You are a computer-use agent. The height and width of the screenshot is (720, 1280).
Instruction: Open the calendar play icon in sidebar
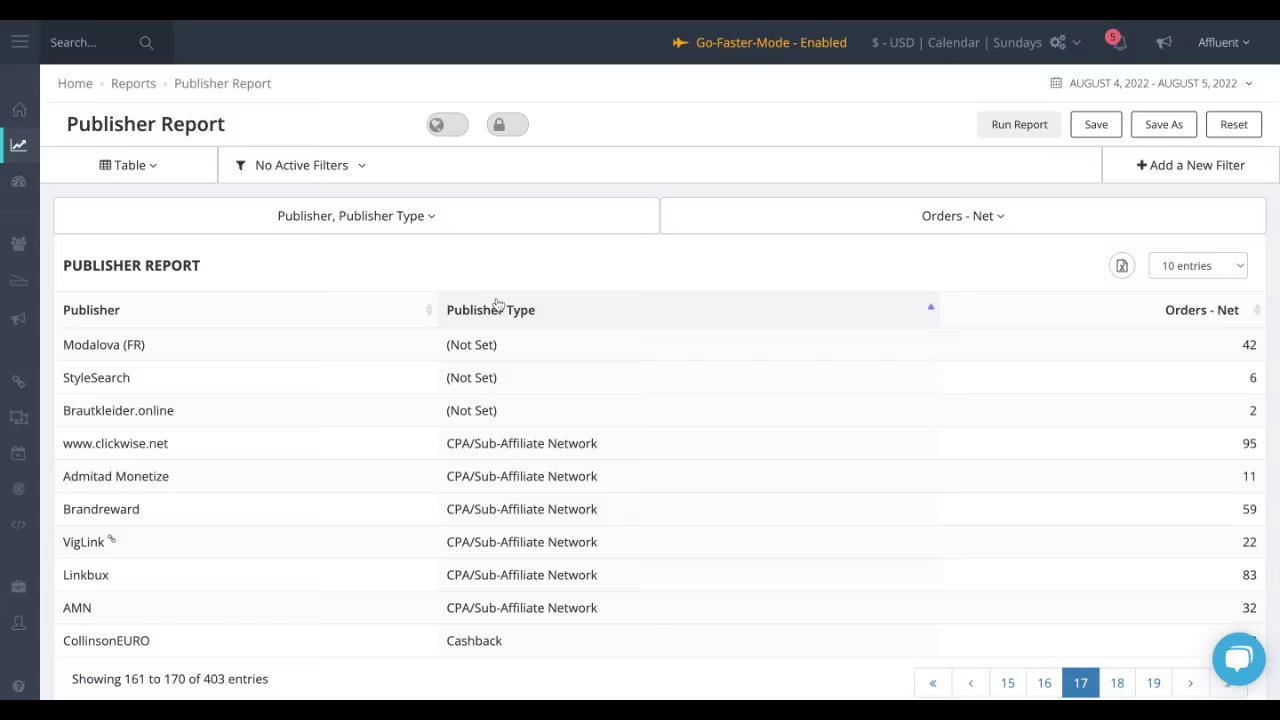tap(19, 453)
